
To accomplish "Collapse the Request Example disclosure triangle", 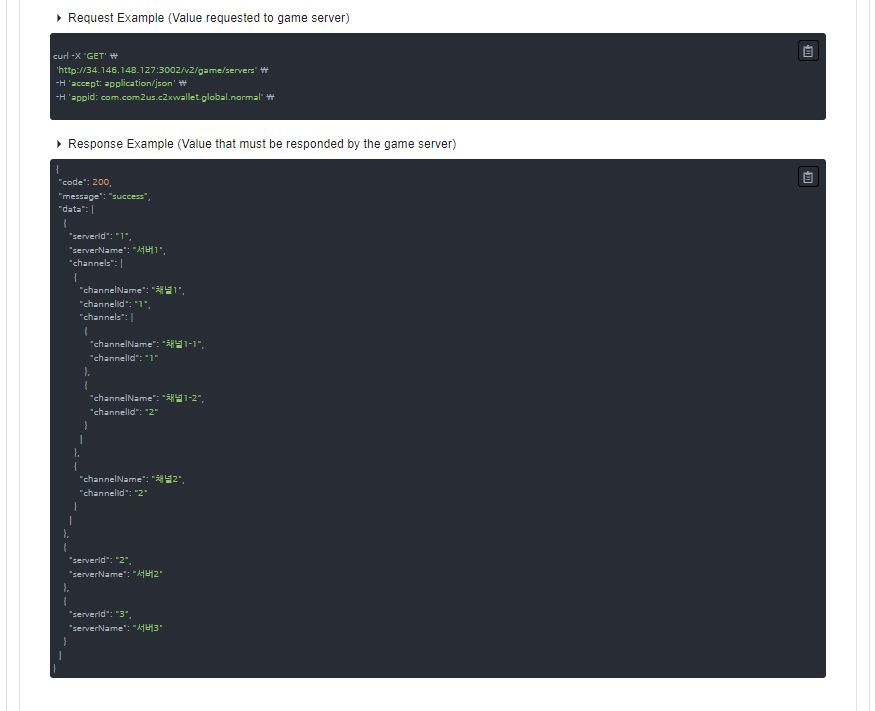I will click(x=59, y=18).
